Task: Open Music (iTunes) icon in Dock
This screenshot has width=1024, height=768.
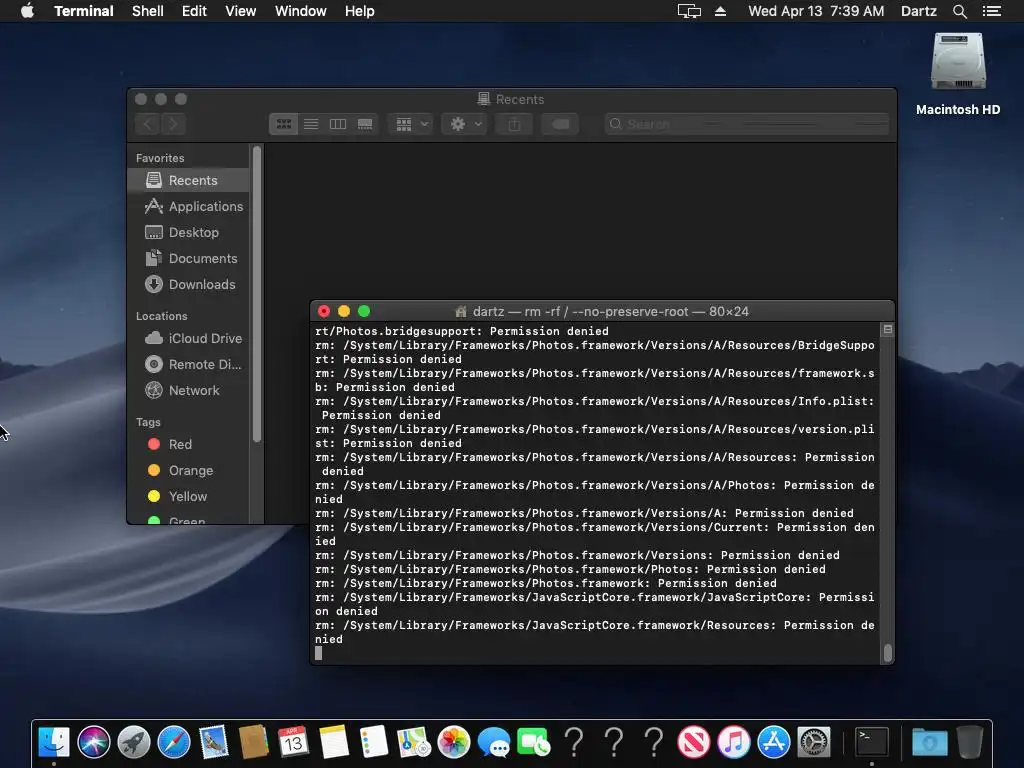Action: point(733,742)
